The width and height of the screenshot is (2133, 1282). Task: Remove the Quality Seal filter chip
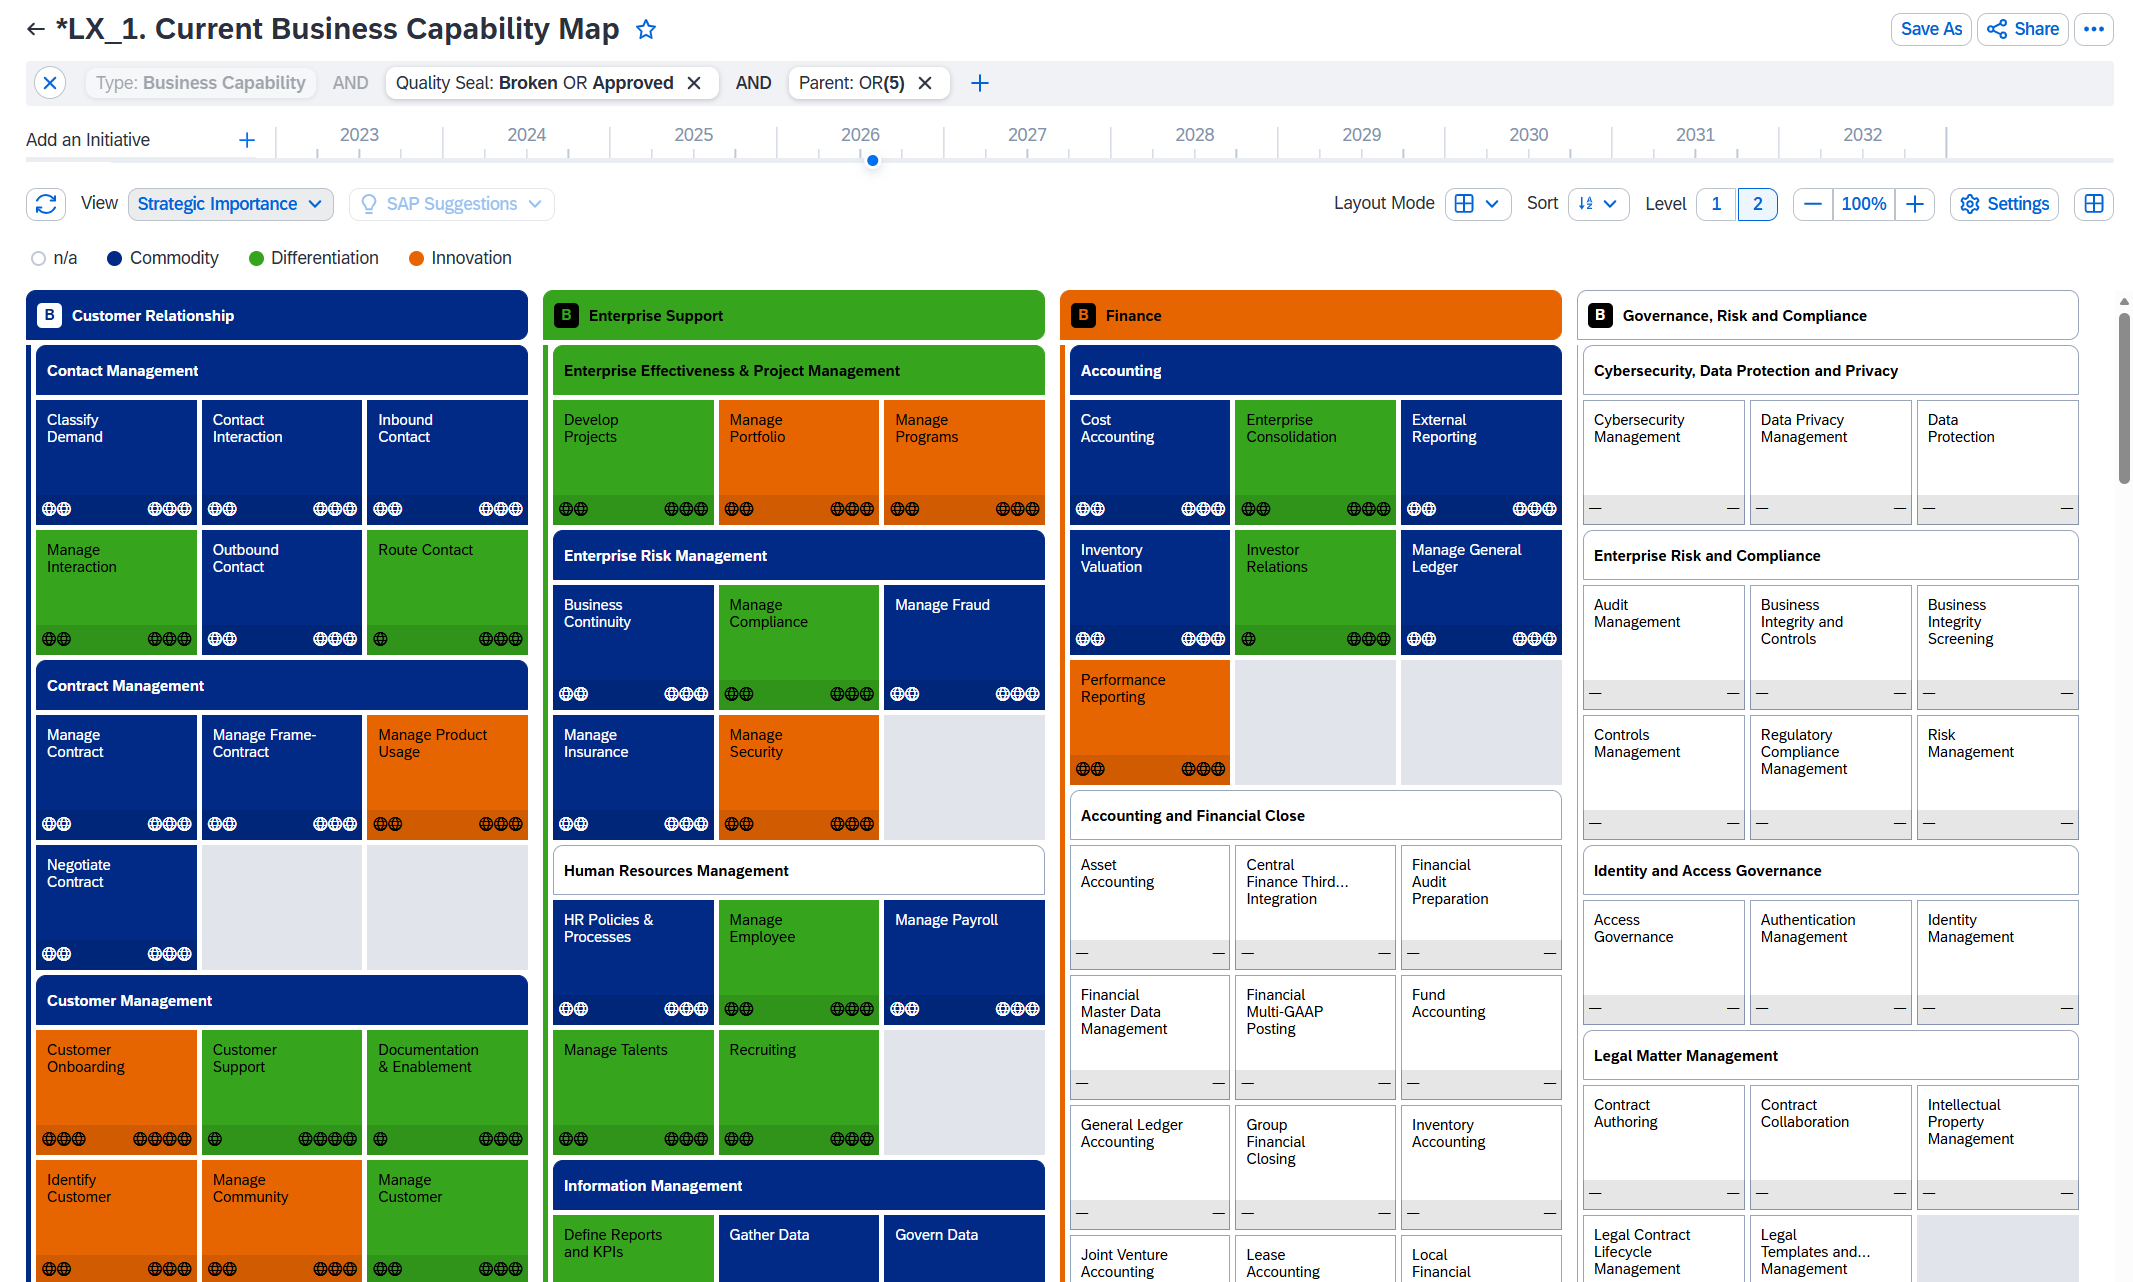point(694,83)
